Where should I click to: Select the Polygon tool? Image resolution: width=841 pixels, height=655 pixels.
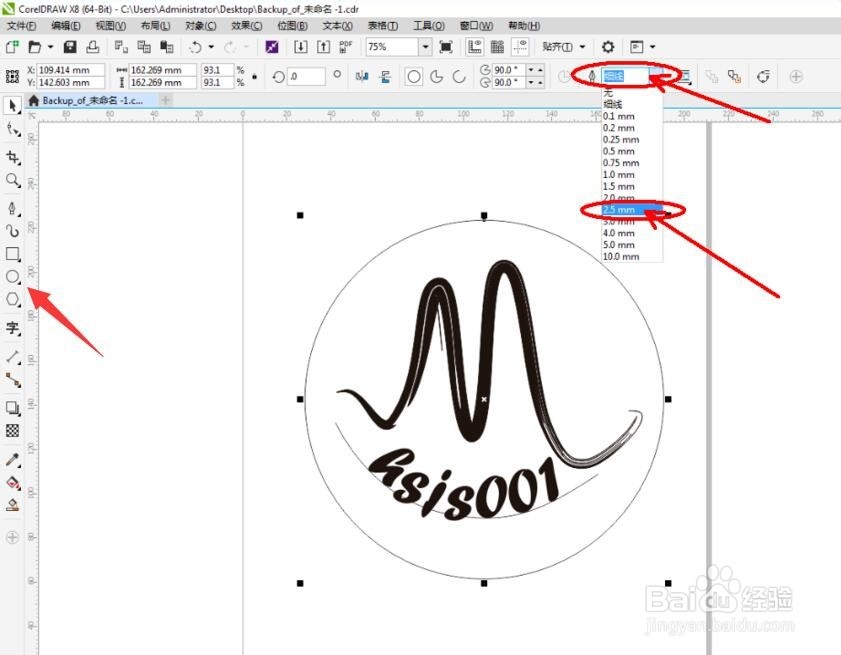pyautogui.click(x=13, y=299)
